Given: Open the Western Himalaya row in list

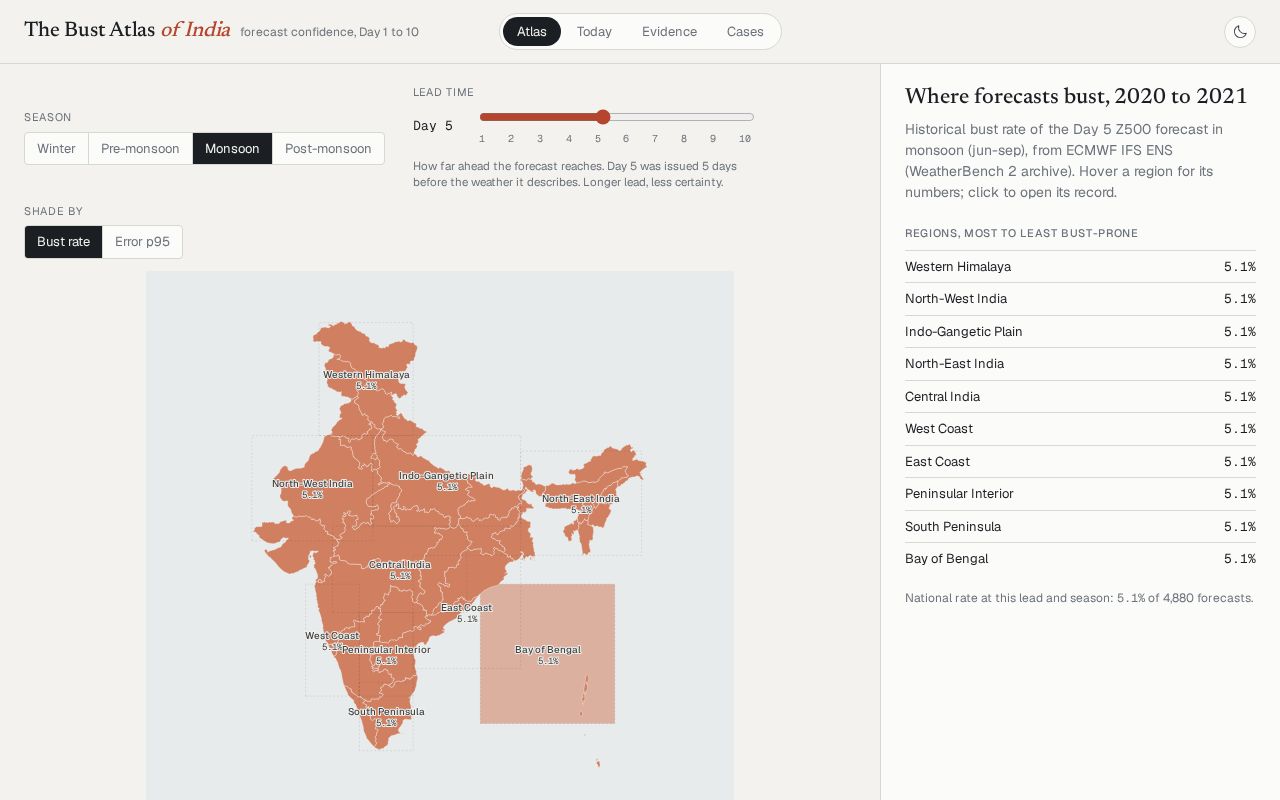Looking at the screenshot, I should tap(1080, 267).
